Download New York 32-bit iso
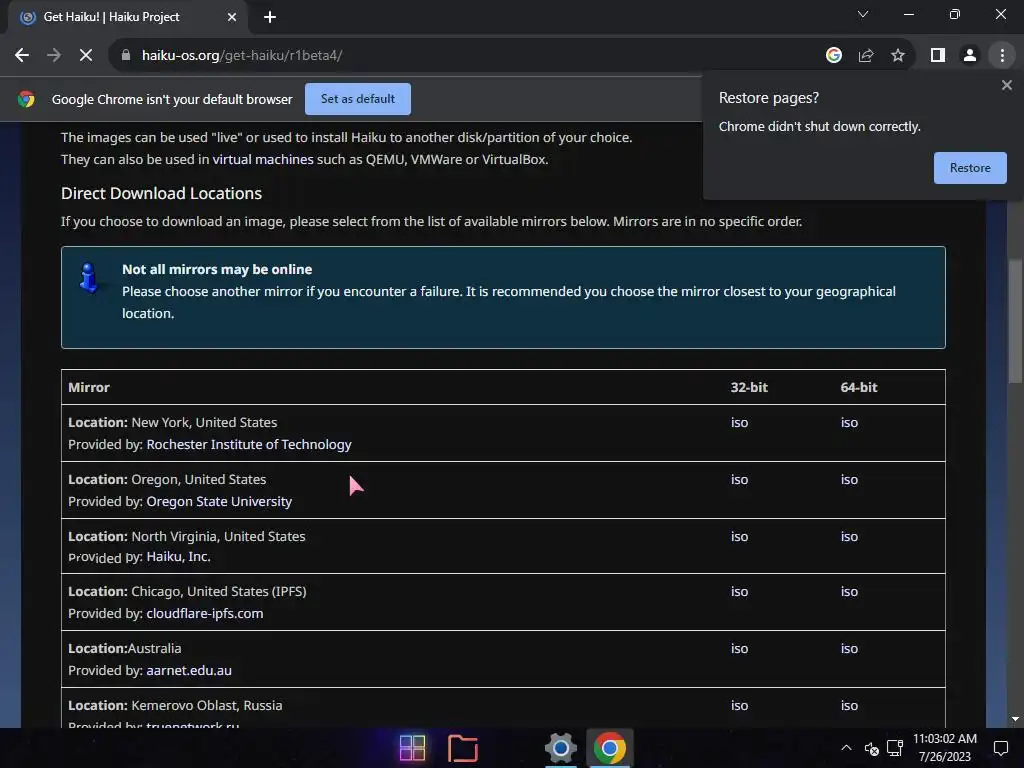The height and width of the screenshot is (768, 1024). coord(739,423)
